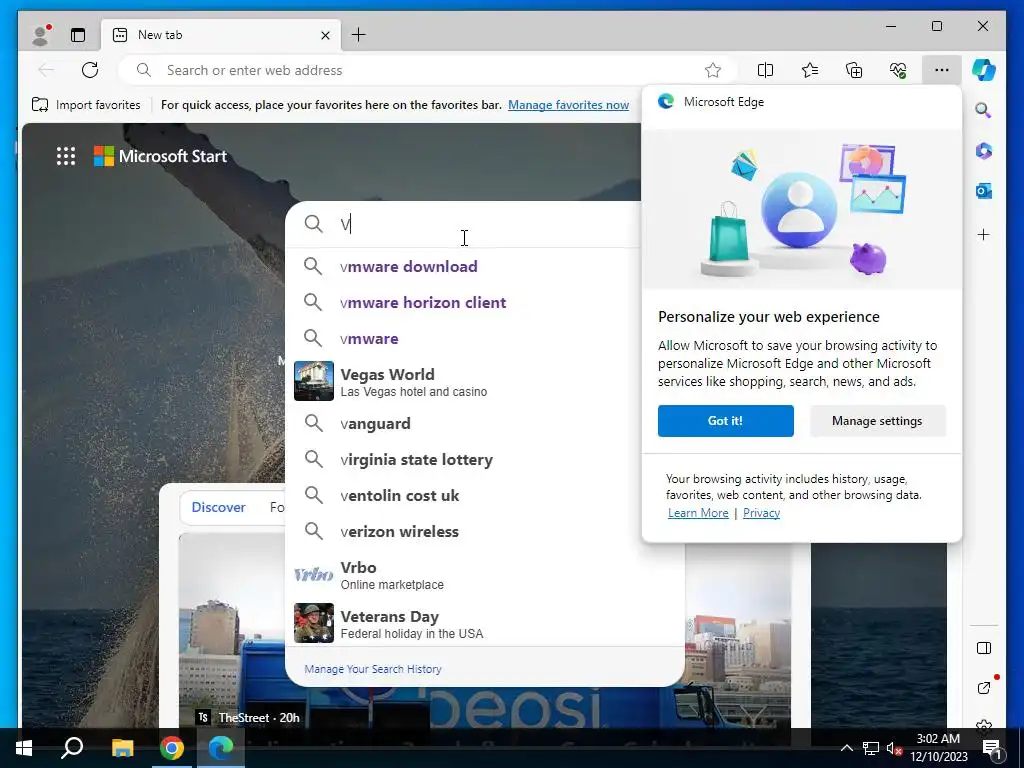
Task: Launch Chrome from taskbar
Action: (x=172, y=748)
